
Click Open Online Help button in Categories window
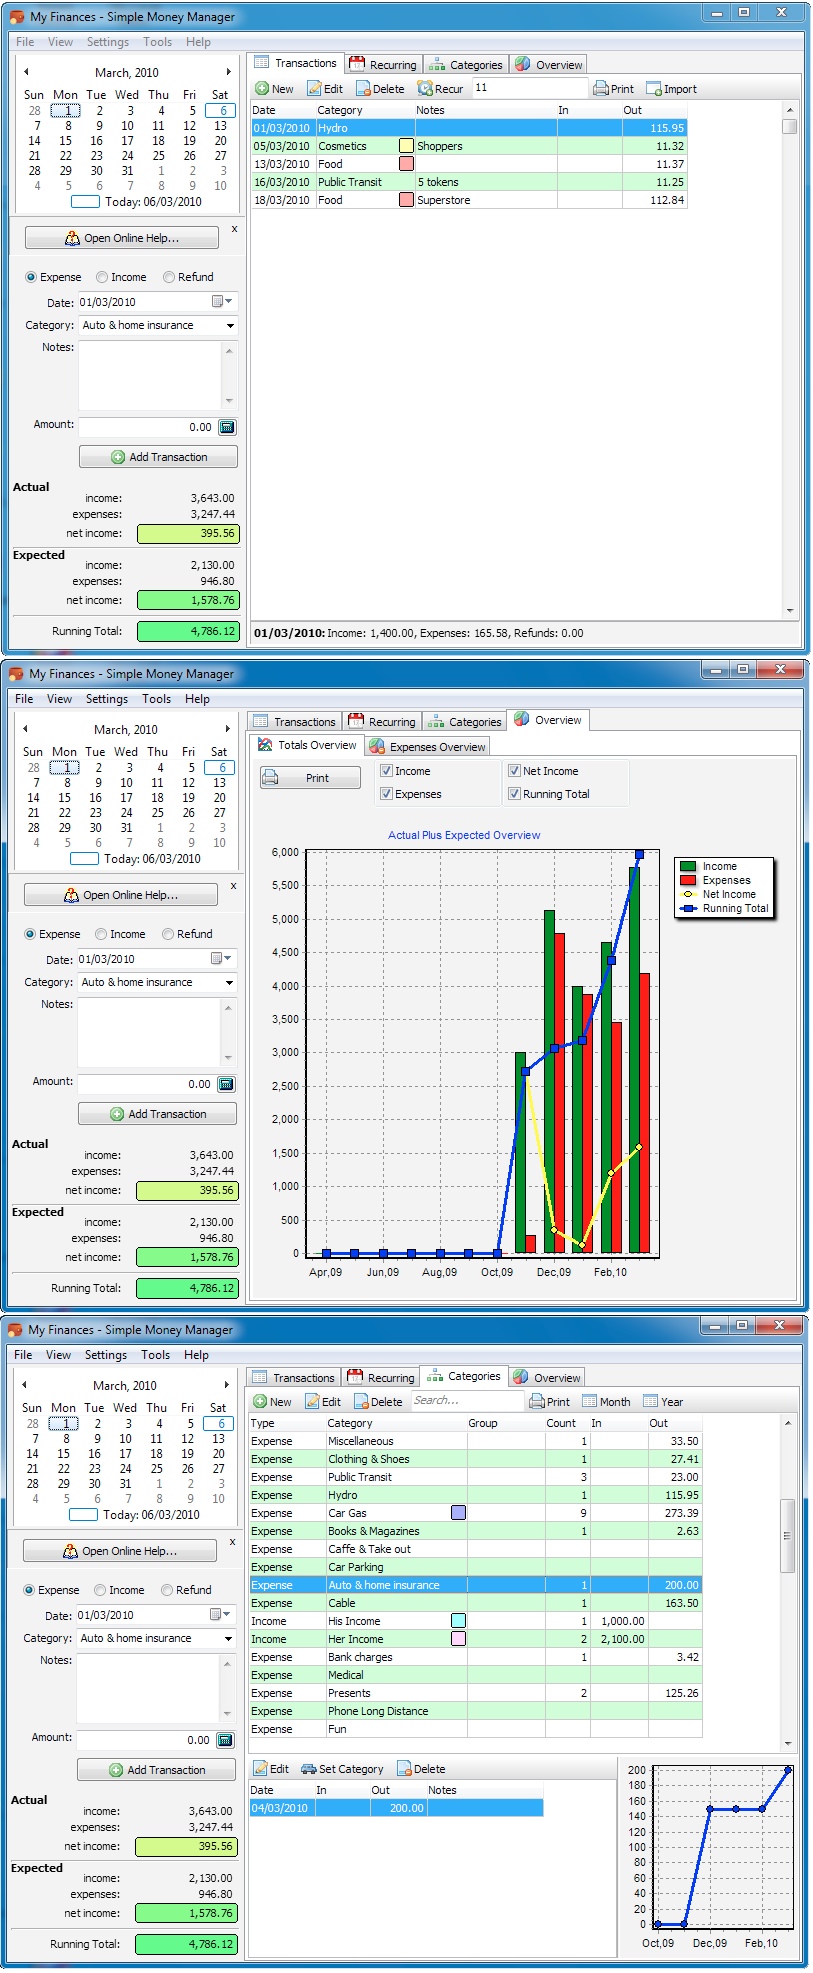[x=120, y=1551]
